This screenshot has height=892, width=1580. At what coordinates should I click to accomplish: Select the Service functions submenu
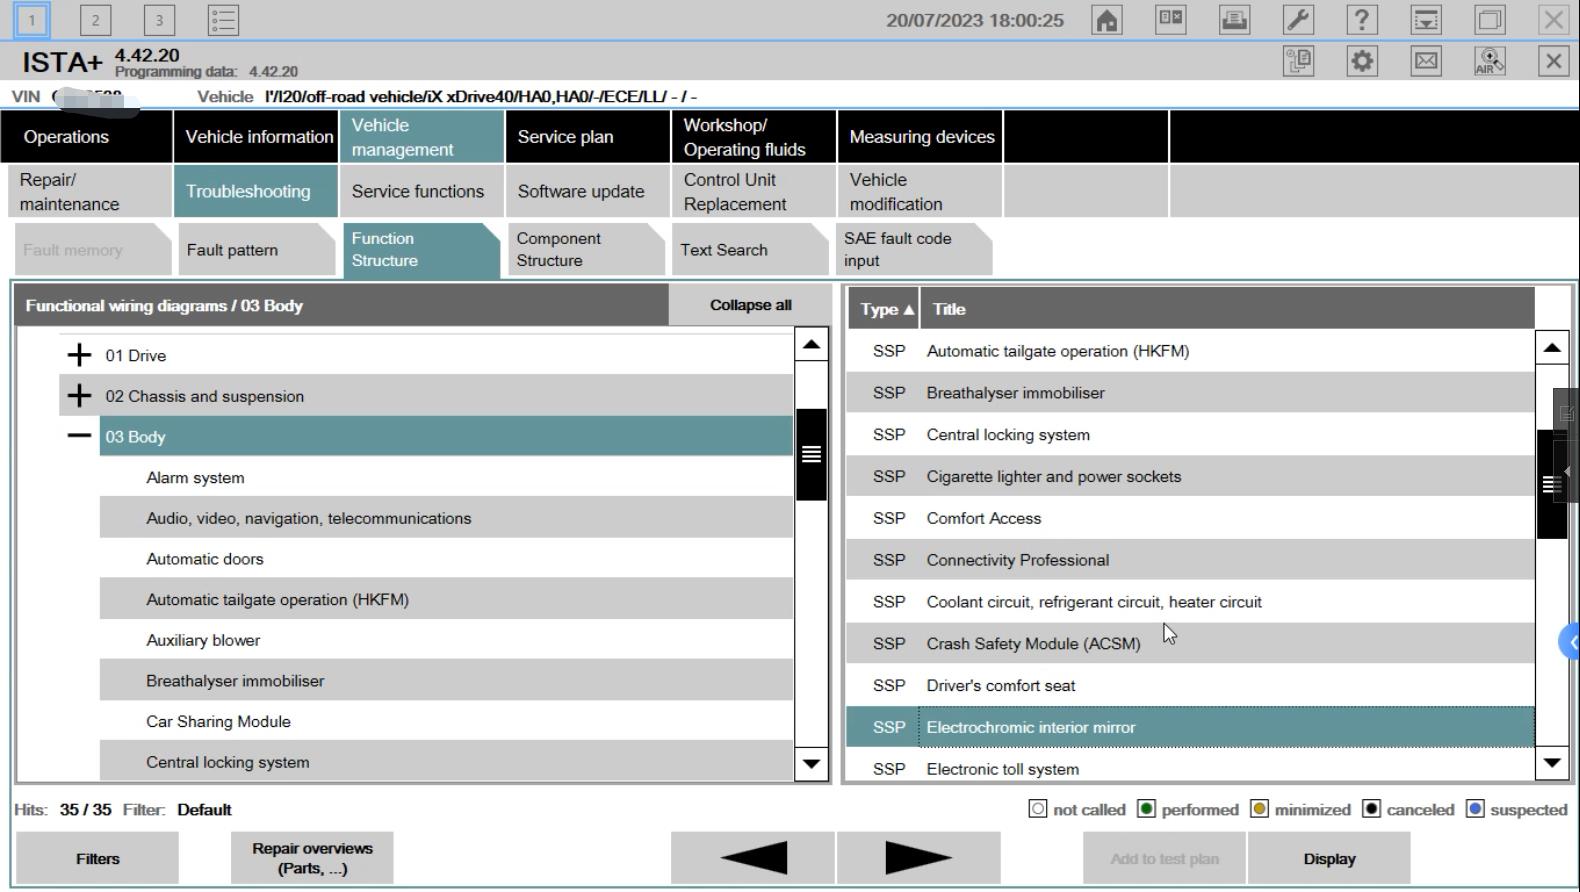tap(421, 191)
